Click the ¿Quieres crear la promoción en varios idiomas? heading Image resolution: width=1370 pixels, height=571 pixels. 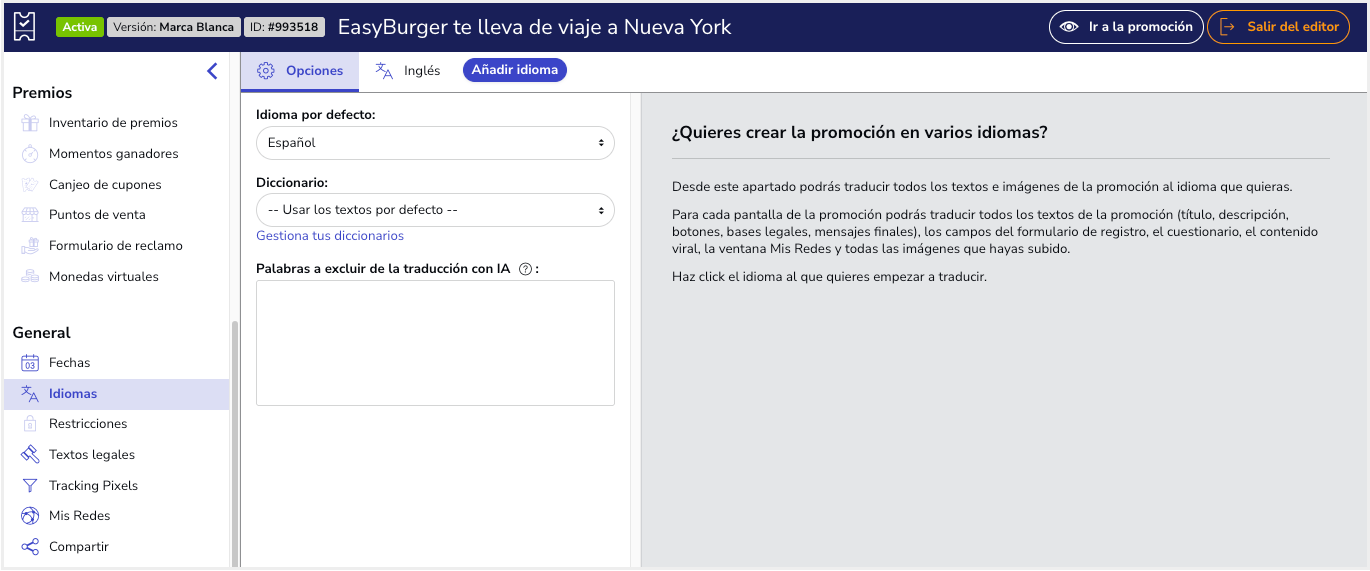click(x=860, y=132)
